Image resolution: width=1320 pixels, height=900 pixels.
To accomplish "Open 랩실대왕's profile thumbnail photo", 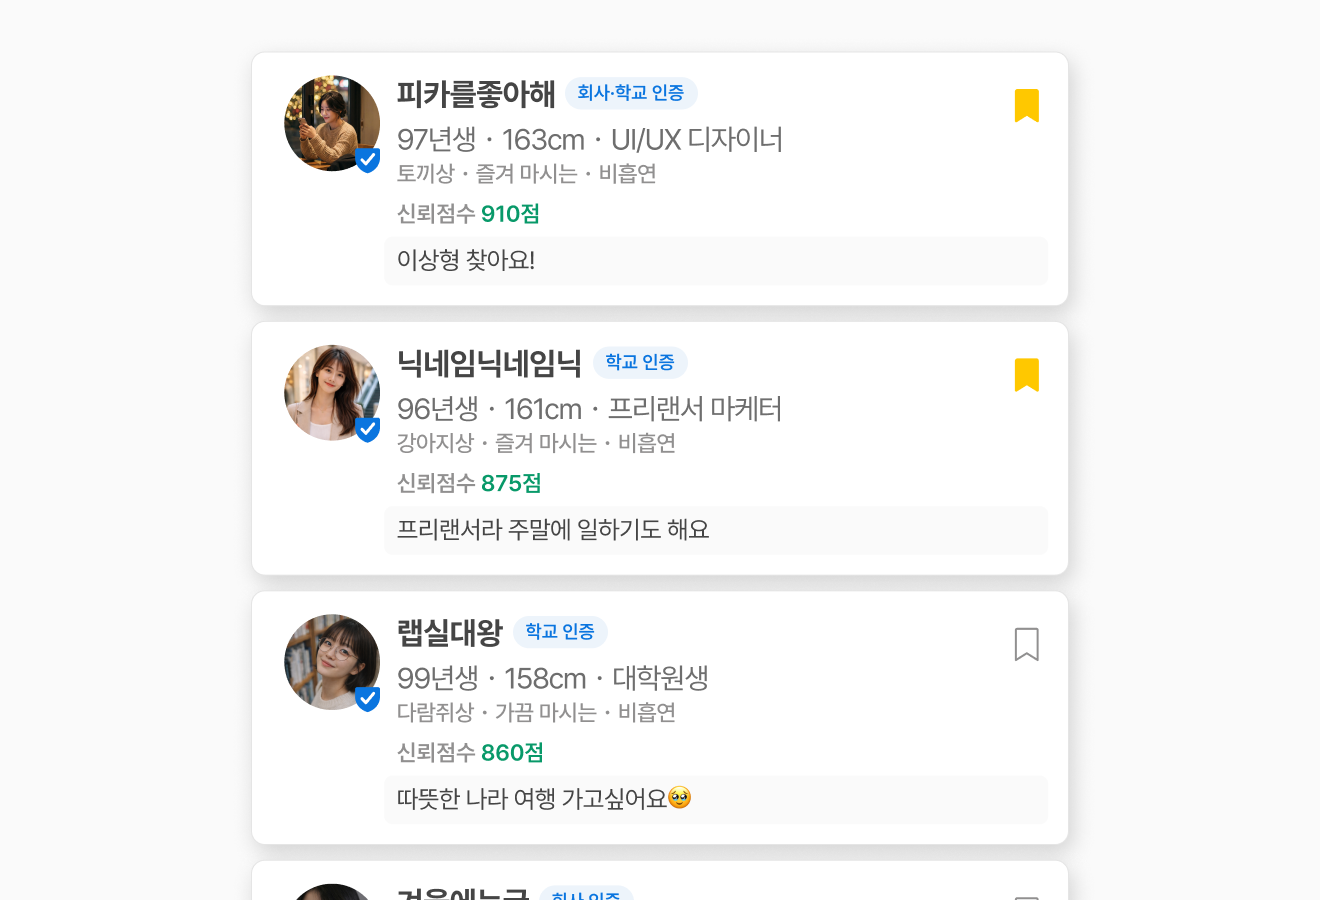I will [x=332, y=662].
